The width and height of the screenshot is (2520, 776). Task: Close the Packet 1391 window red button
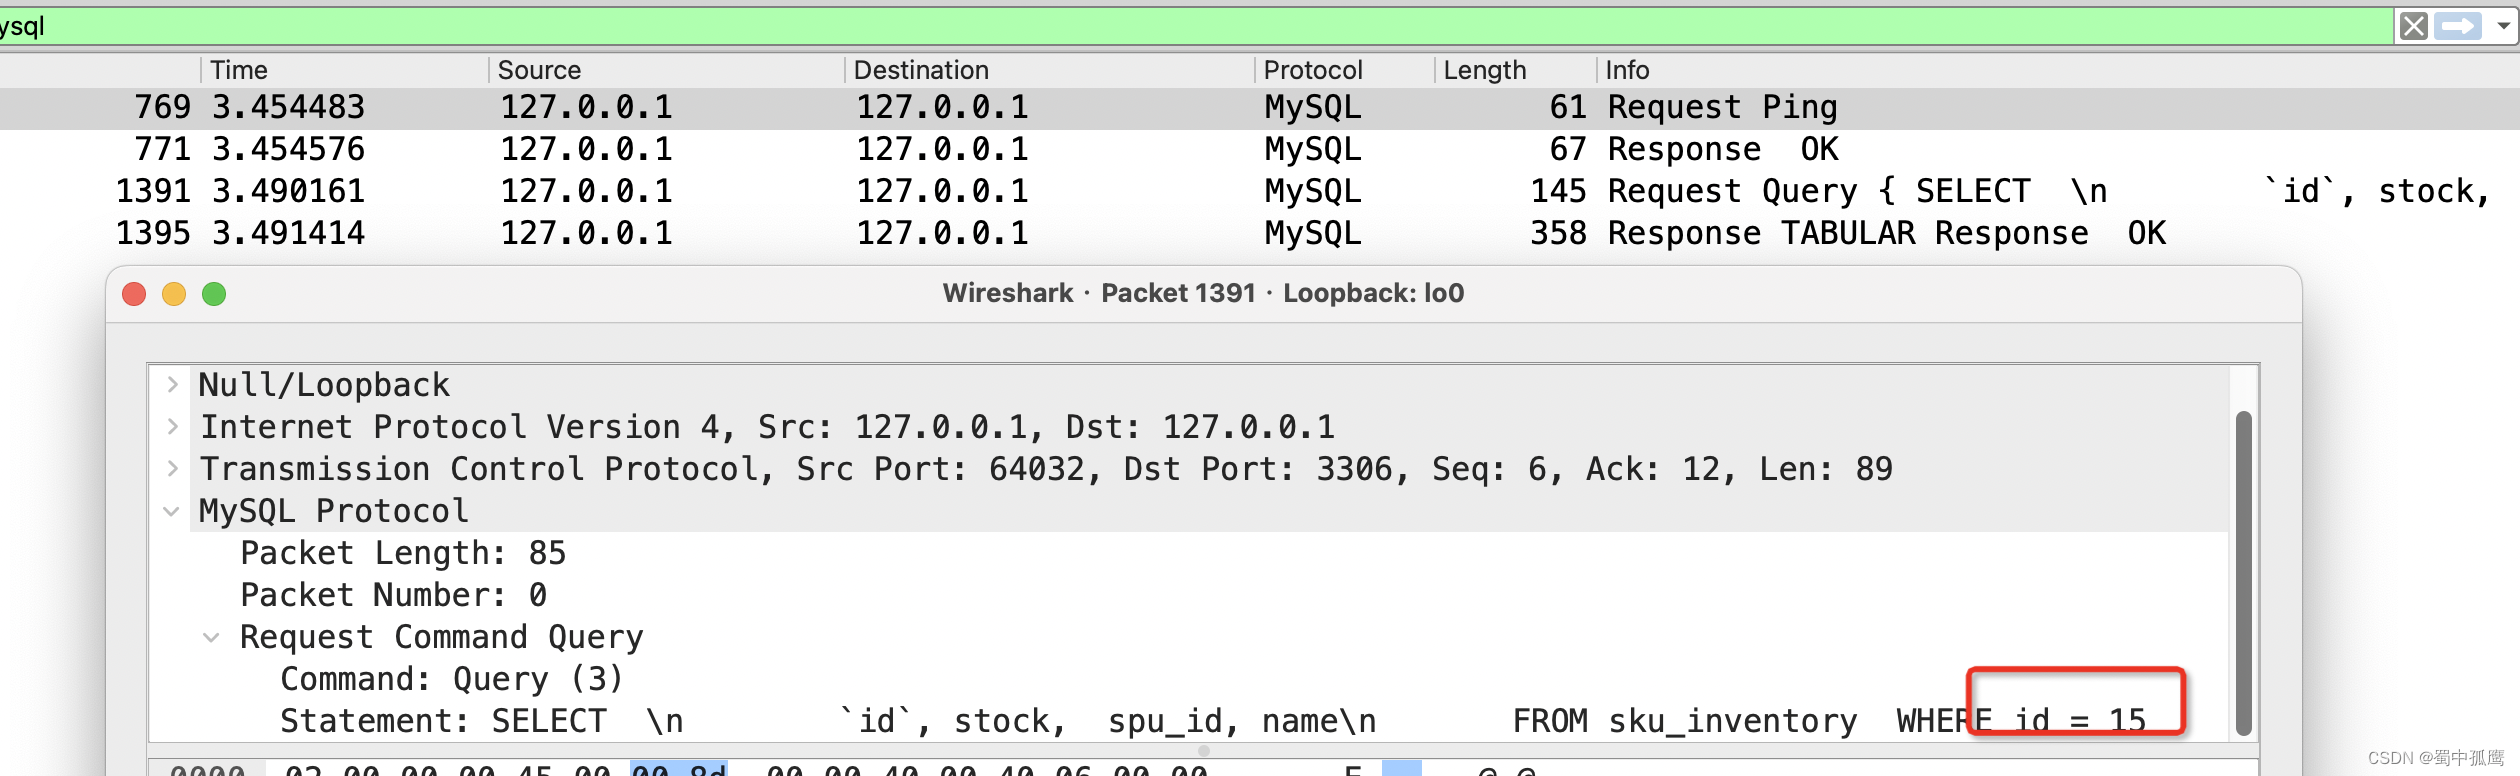pos(134,294)
